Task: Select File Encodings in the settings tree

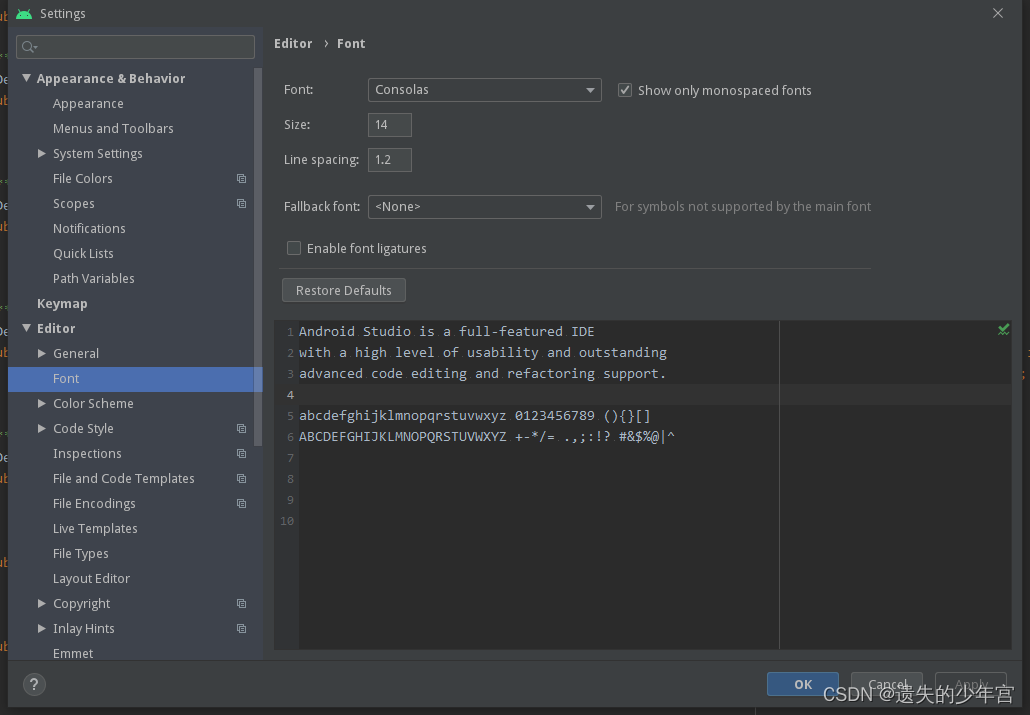Action: [x=94, y=503]
